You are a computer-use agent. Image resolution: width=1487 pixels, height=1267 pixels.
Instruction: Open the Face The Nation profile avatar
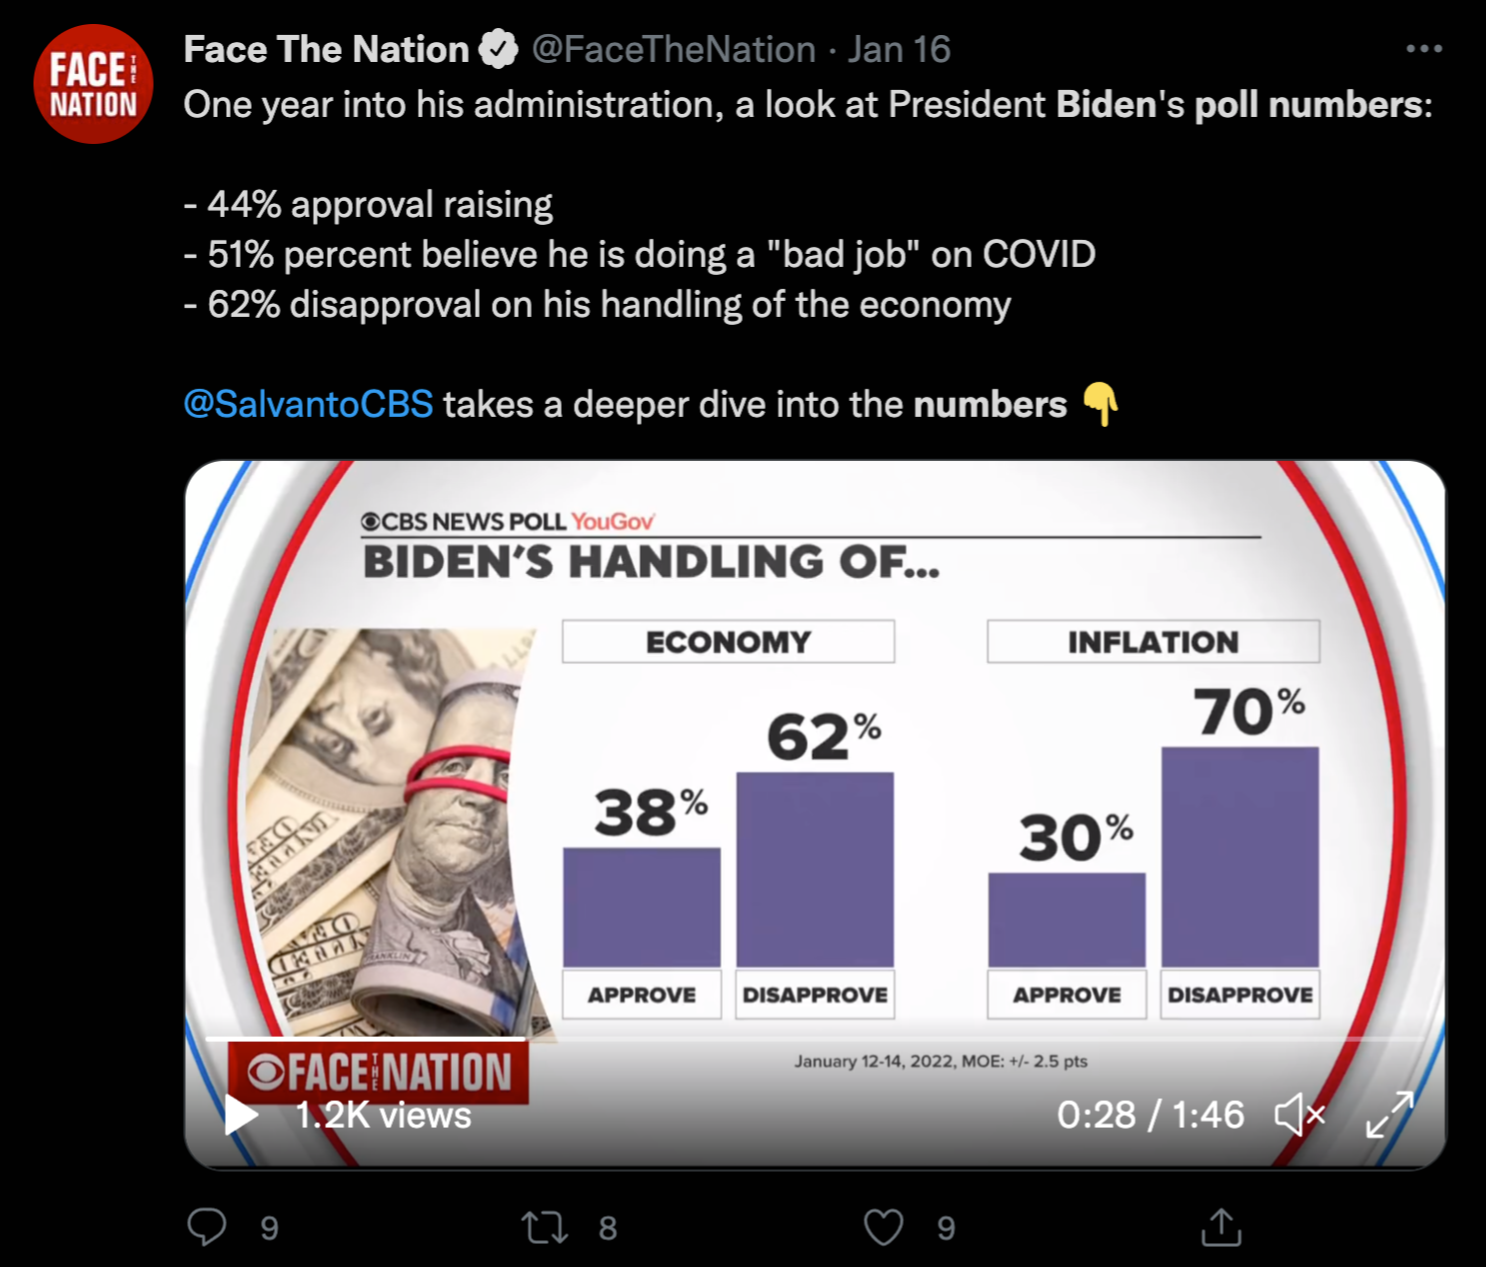tap(93, 84)
